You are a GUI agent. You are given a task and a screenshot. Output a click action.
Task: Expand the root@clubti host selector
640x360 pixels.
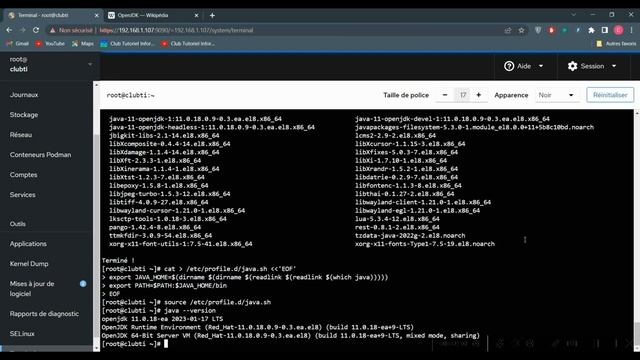(50, 64)
